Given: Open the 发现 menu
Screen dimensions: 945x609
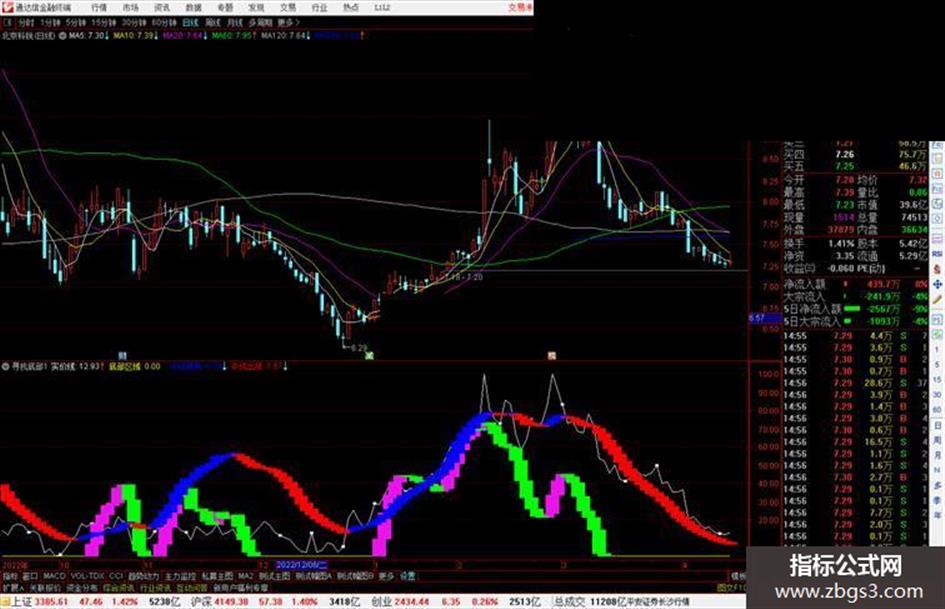Looking at the screenshot, I should pyautogui.click(x=256, y=8).
